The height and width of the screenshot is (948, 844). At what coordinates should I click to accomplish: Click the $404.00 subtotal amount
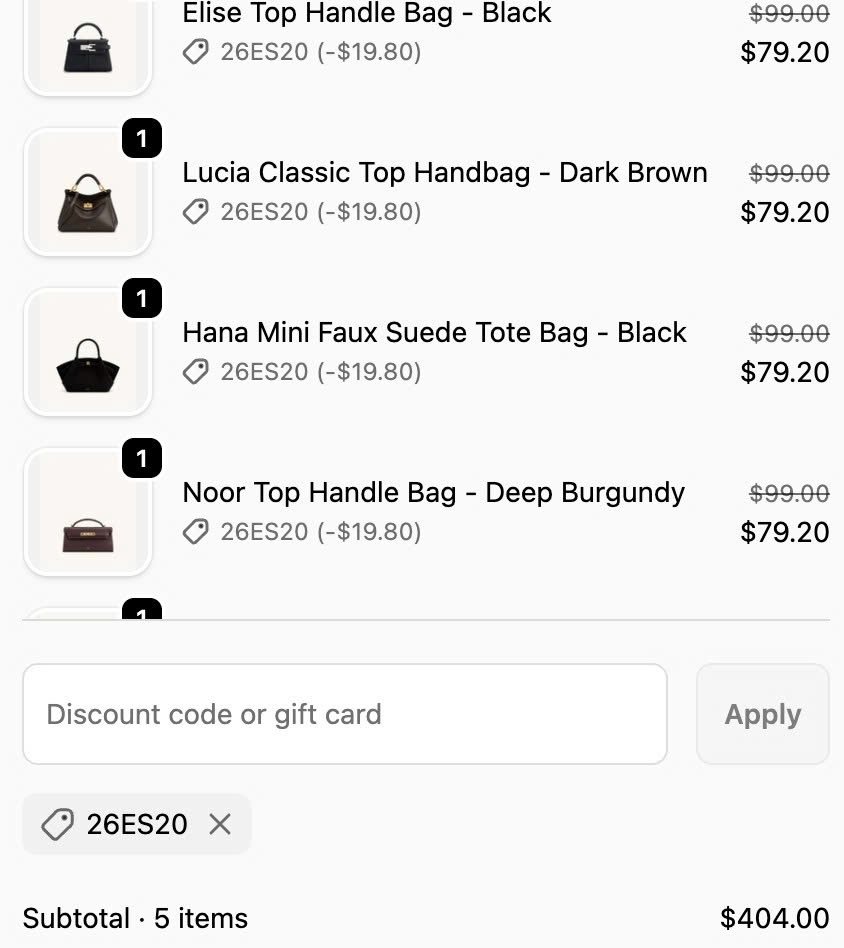pyautogui.click(x=774, y=918)
